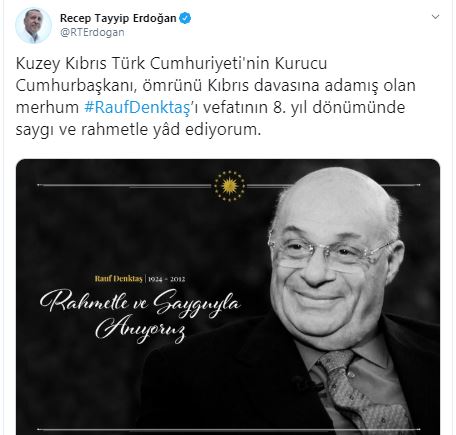Click the '1924 - 2012' years text
456x435 pixels.
tap(166, 279)
